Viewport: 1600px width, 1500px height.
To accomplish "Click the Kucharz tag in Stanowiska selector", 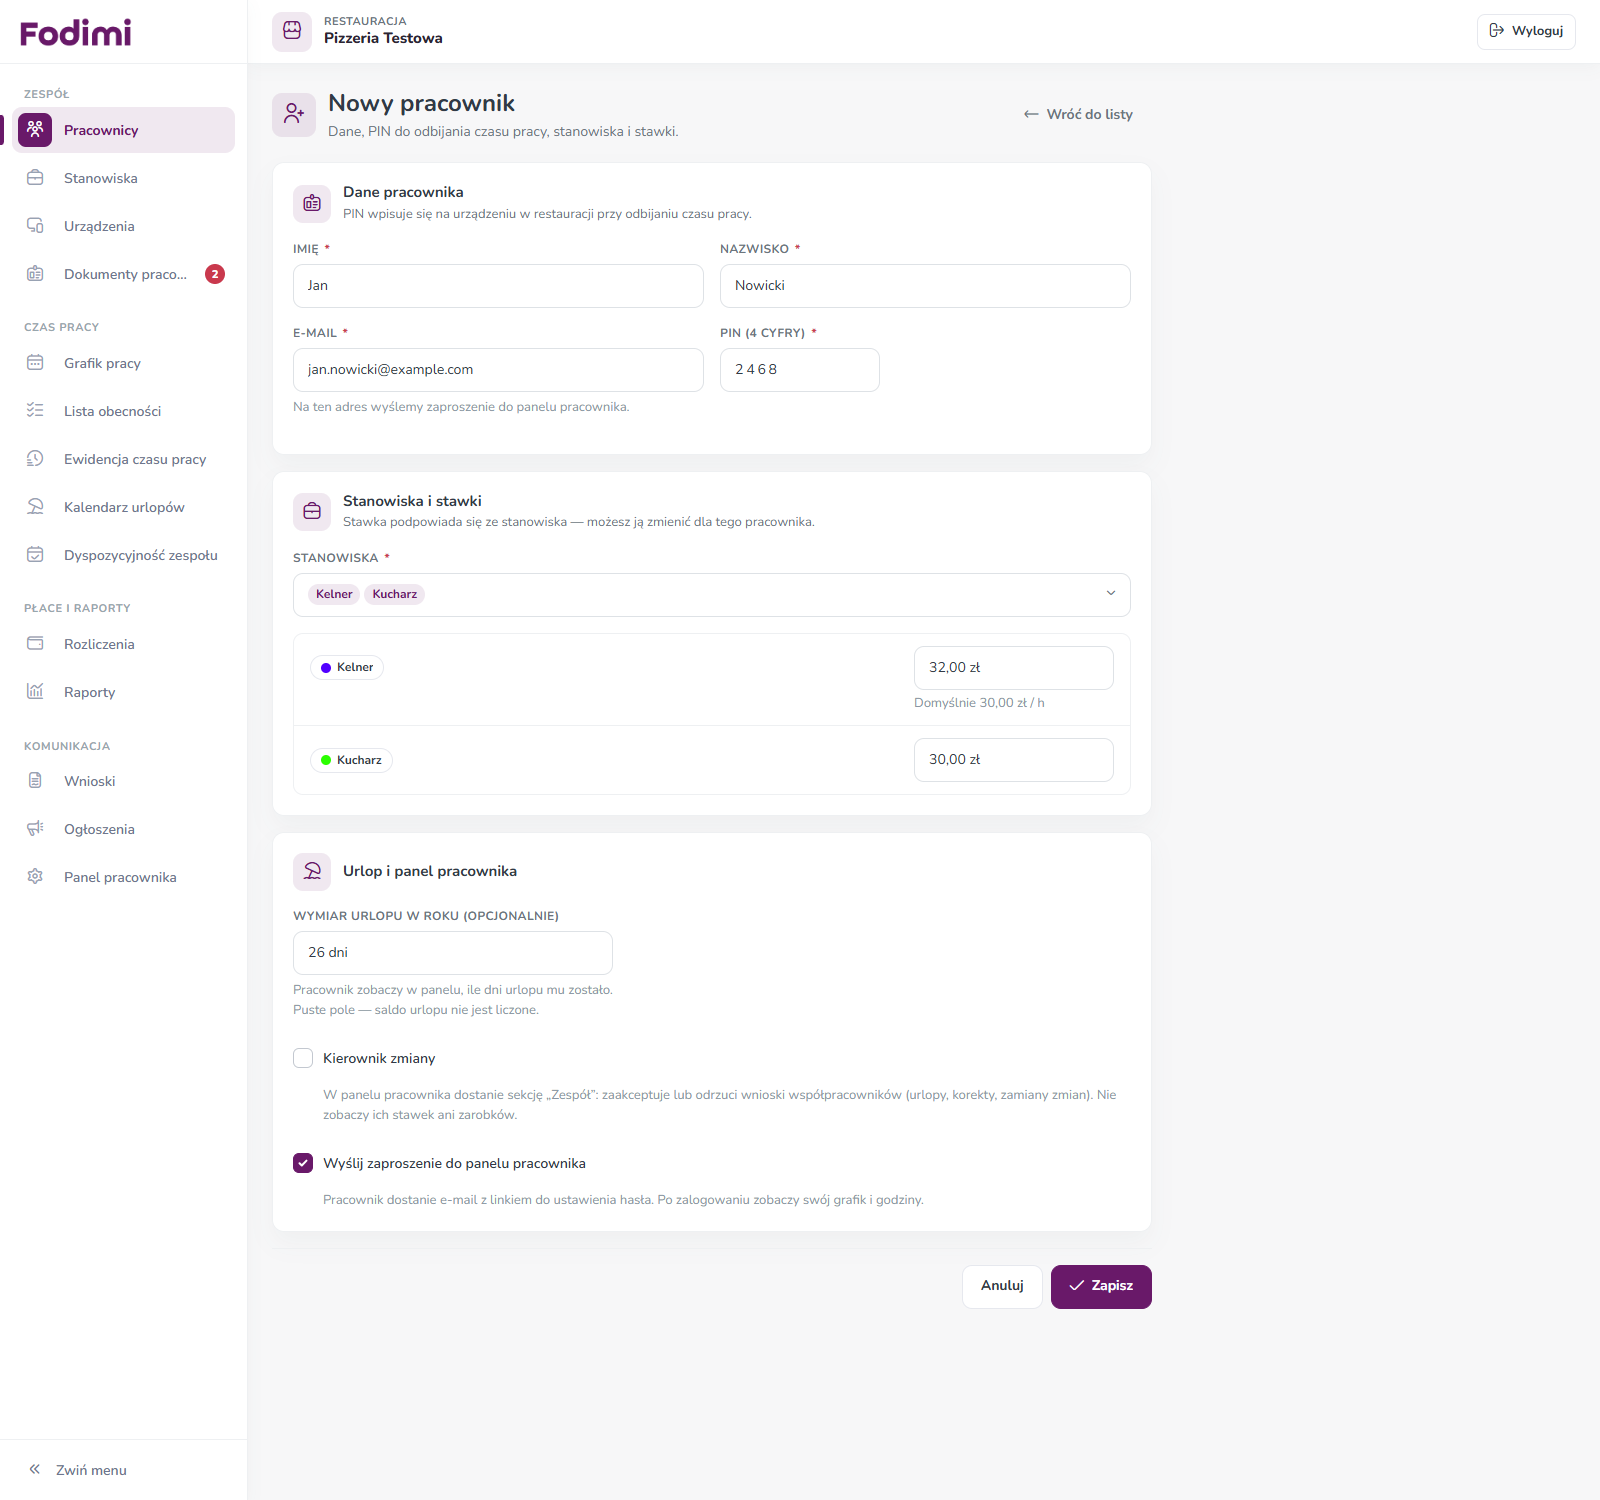I will tap(395, 594).
